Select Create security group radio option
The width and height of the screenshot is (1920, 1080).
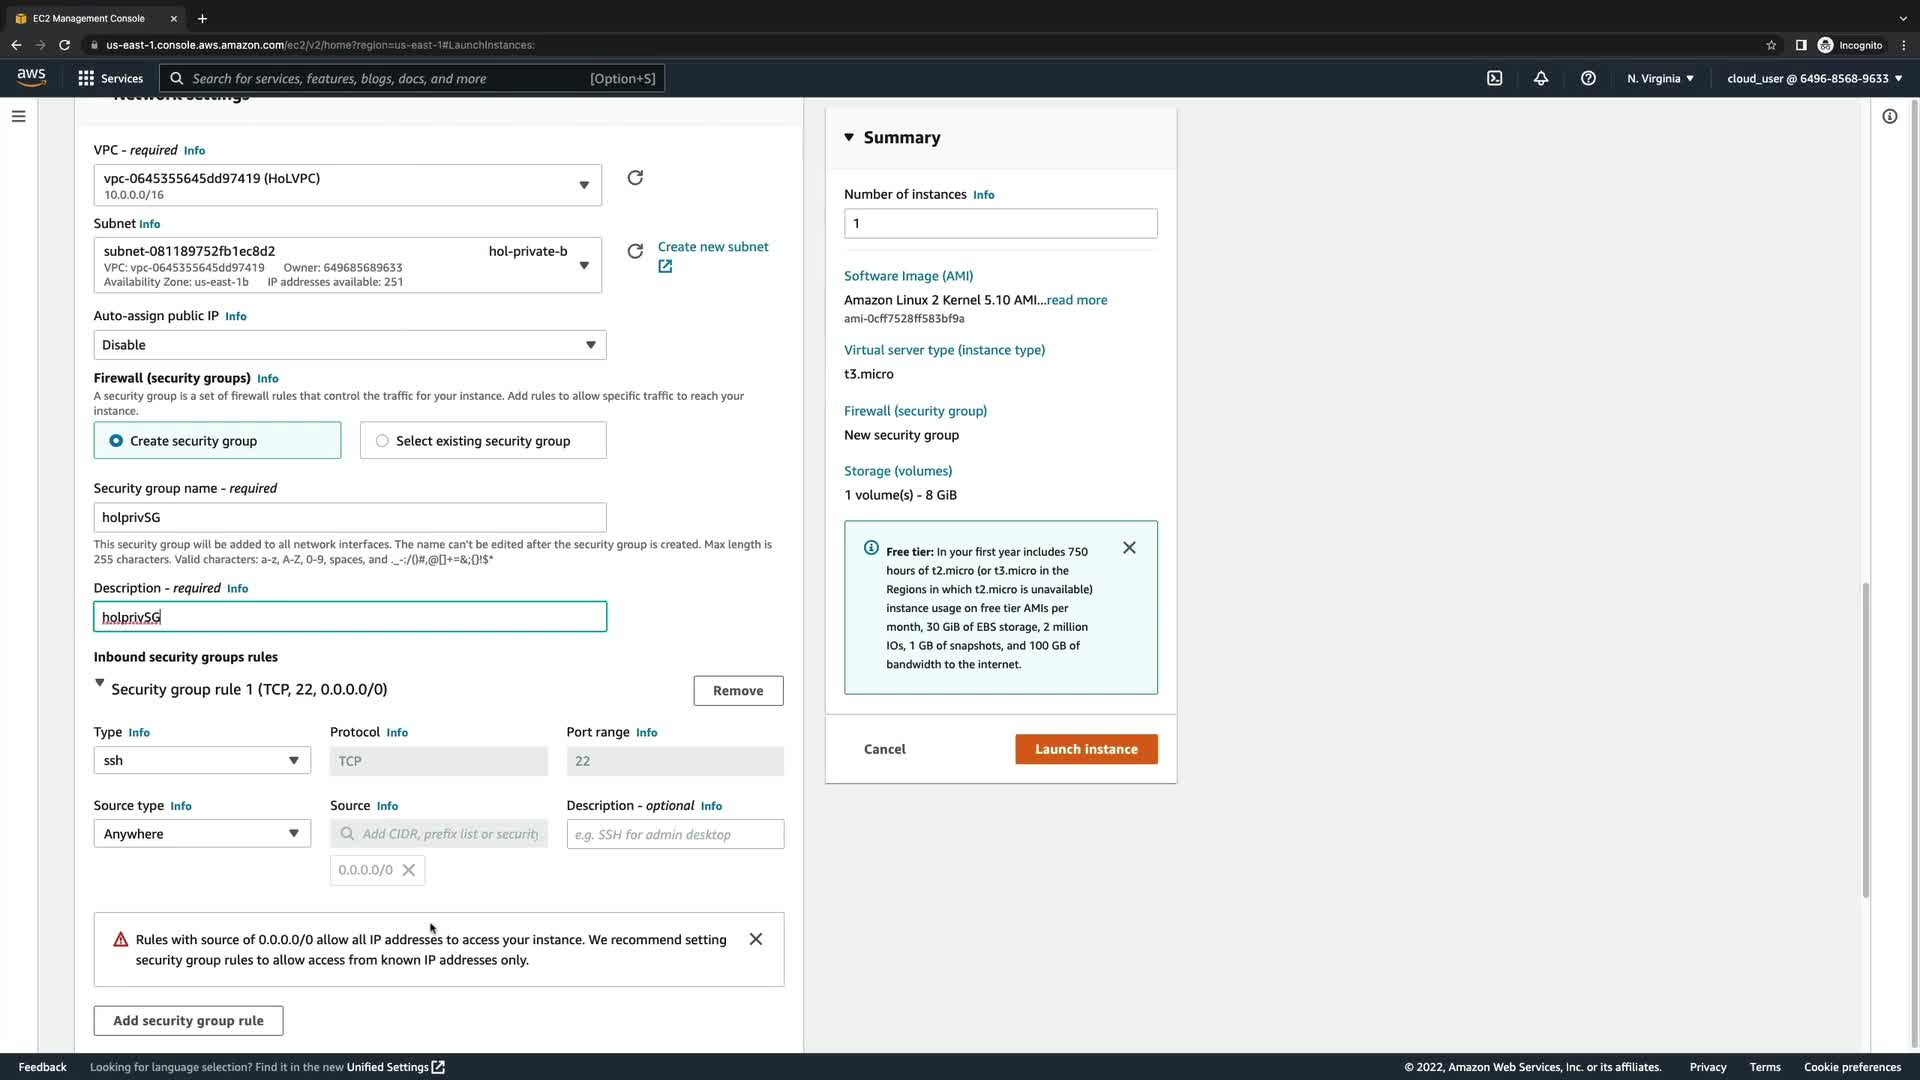[117, 441]
